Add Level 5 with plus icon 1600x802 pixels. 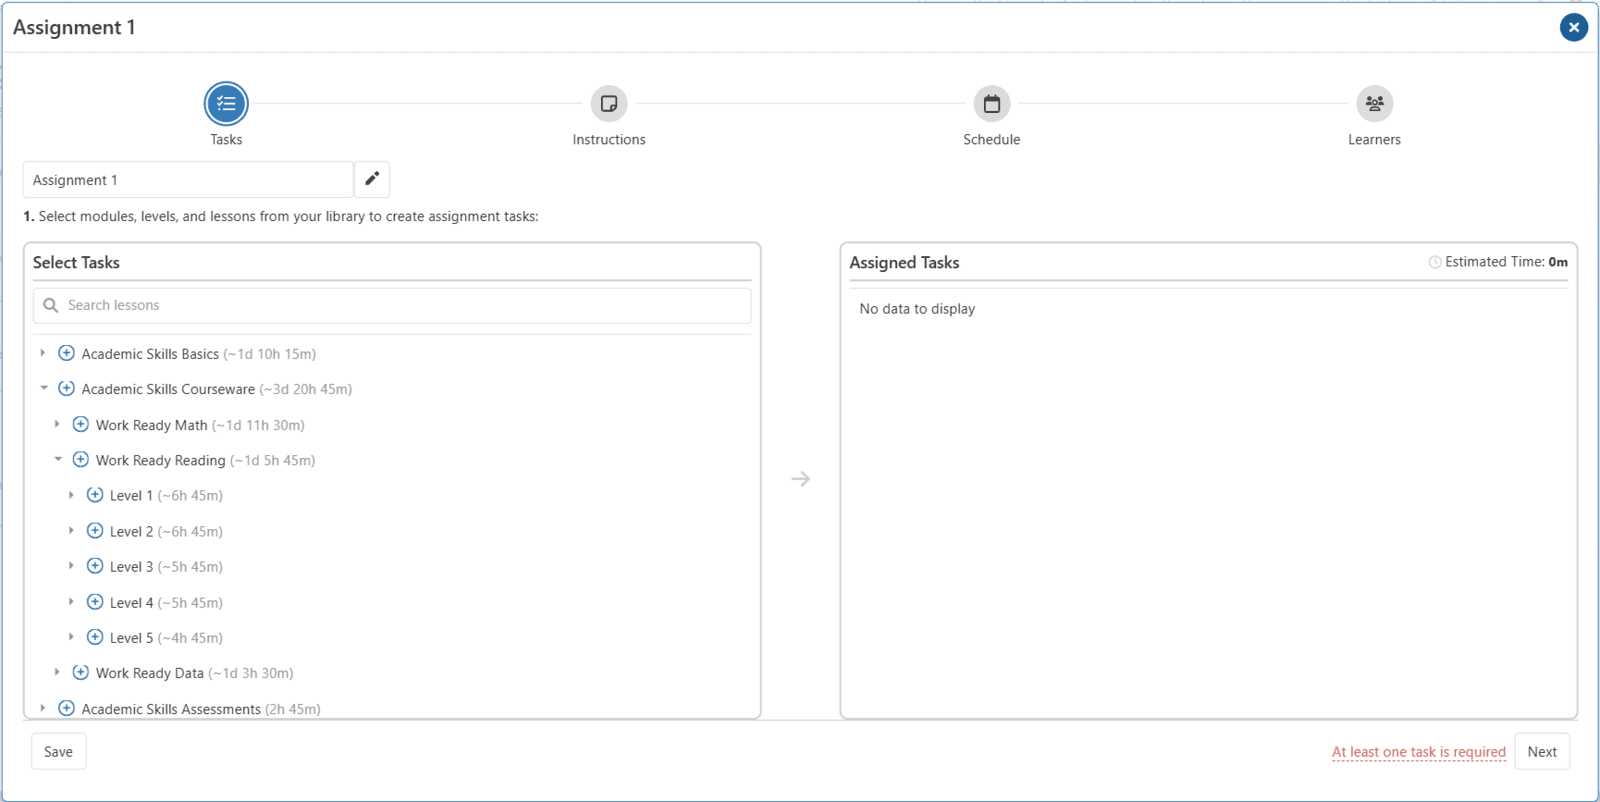tap(95, 637)
